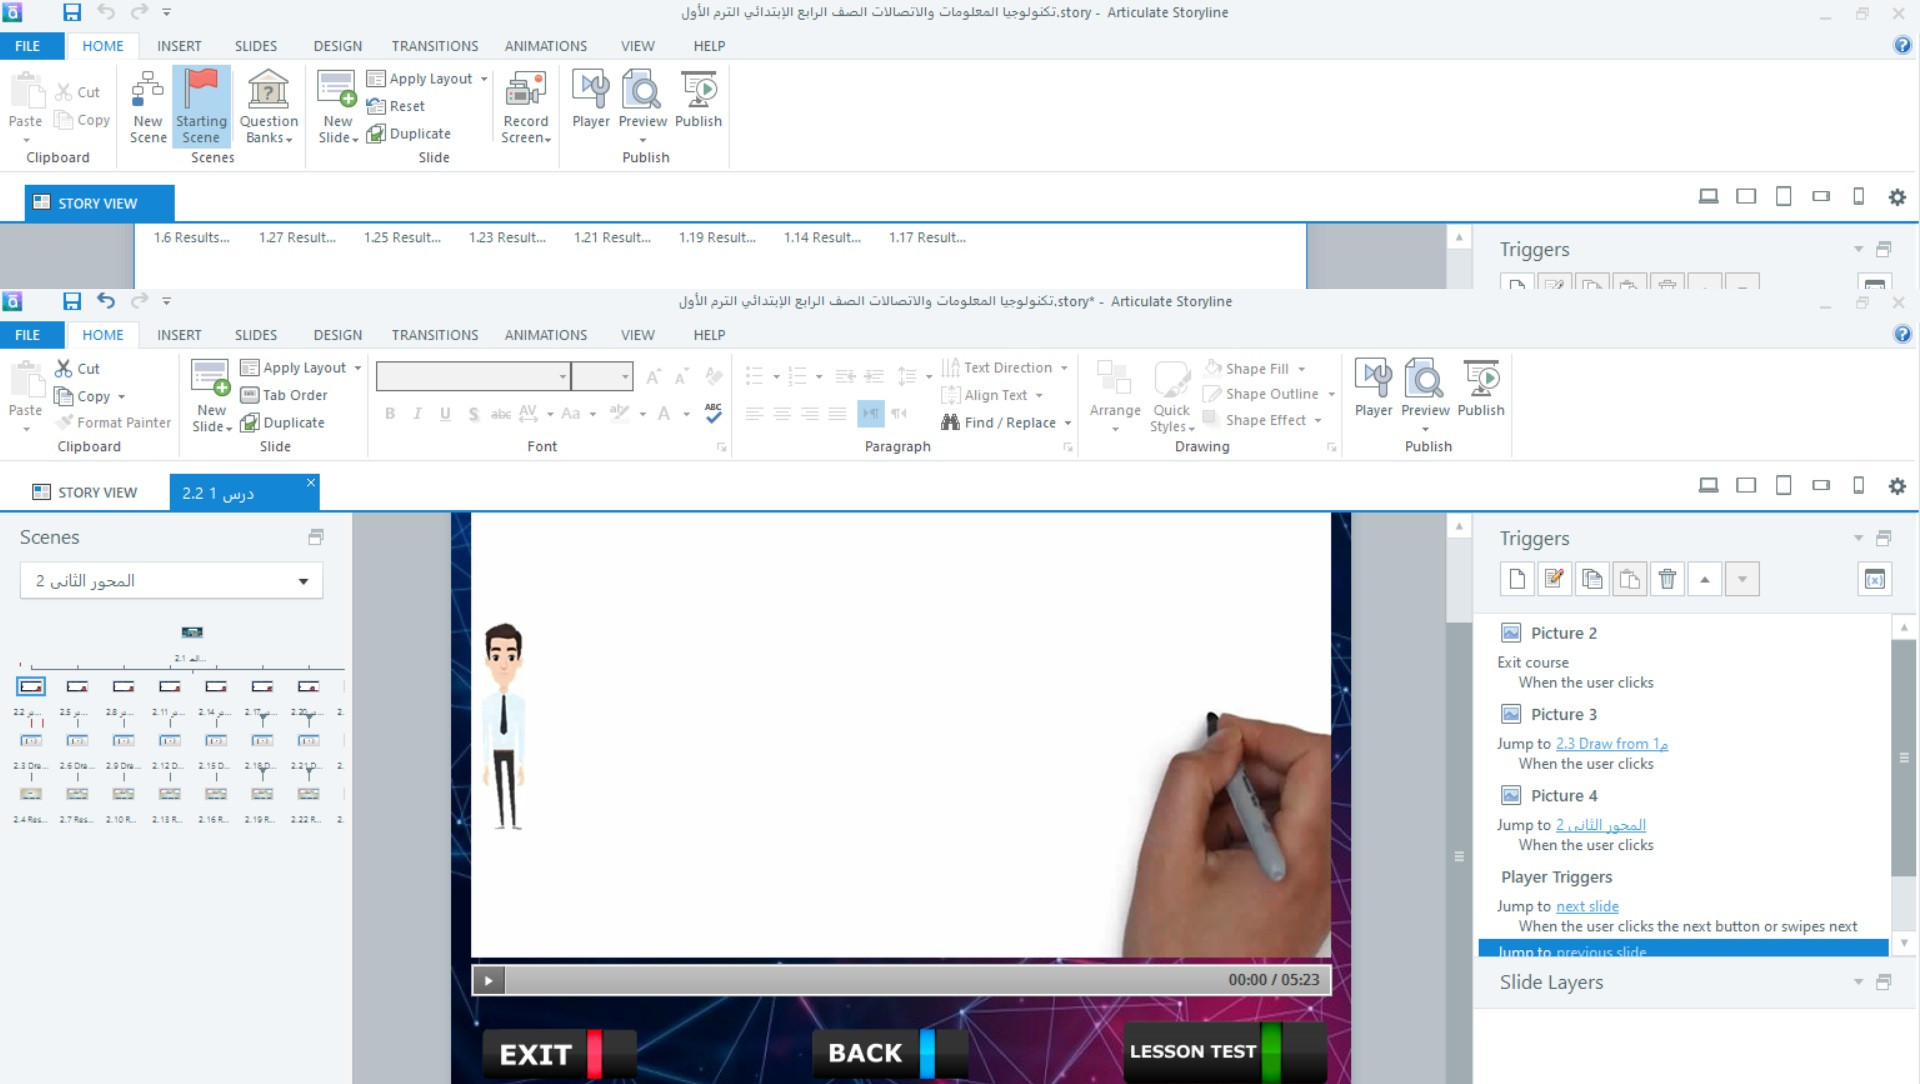Image resolution: width=1920 pixels, height=1084 pixels.
Task: Open the DESIGN tab in the upper window
Action: 338,46
